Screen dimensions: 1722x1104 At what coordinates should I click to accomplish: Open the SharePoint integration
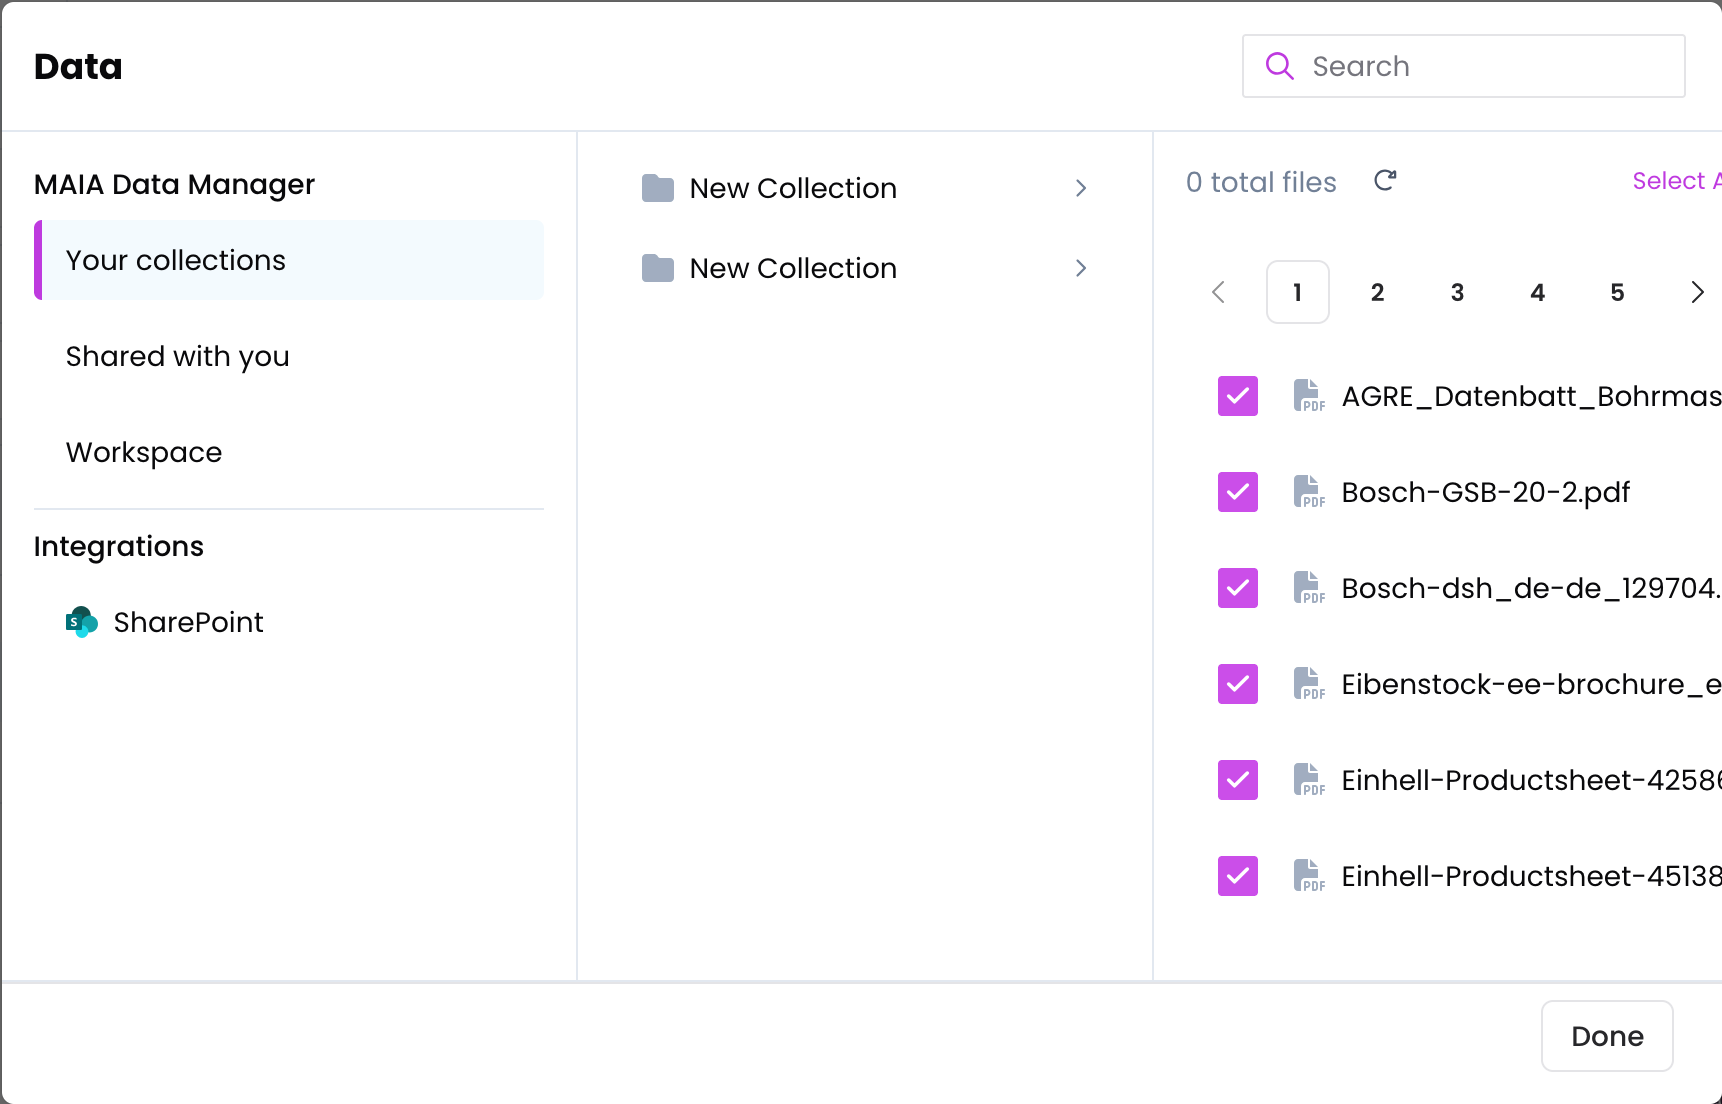click(289, 622)
